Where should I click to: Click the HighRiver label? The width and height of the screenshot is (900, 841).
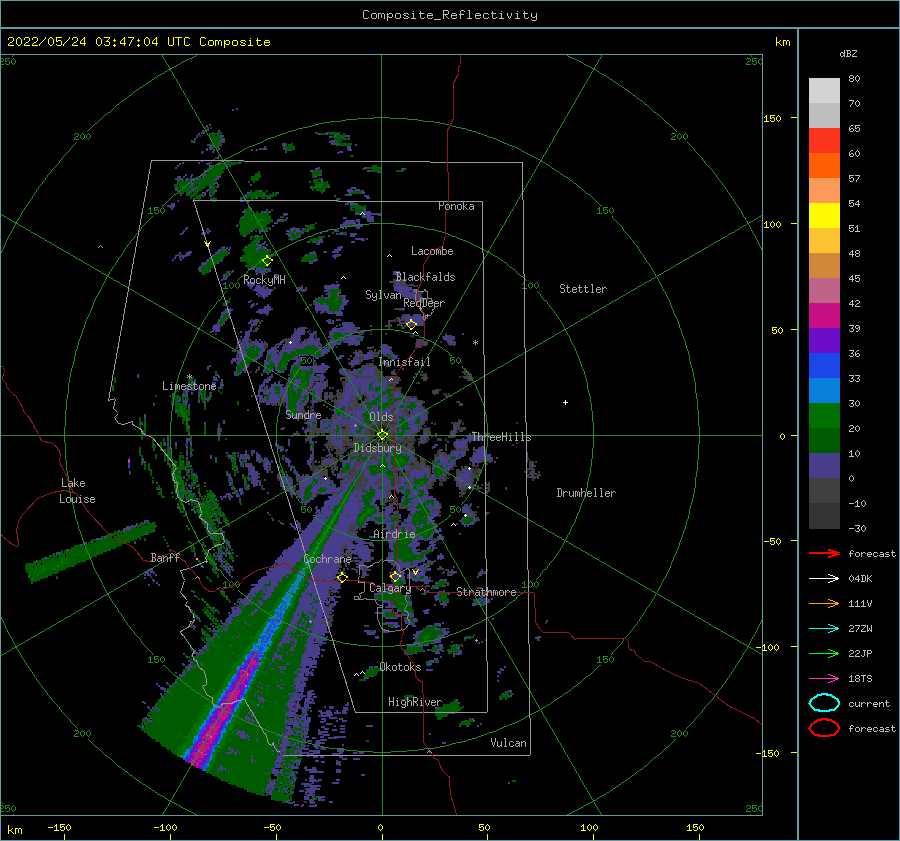click(x=415, y=702)
